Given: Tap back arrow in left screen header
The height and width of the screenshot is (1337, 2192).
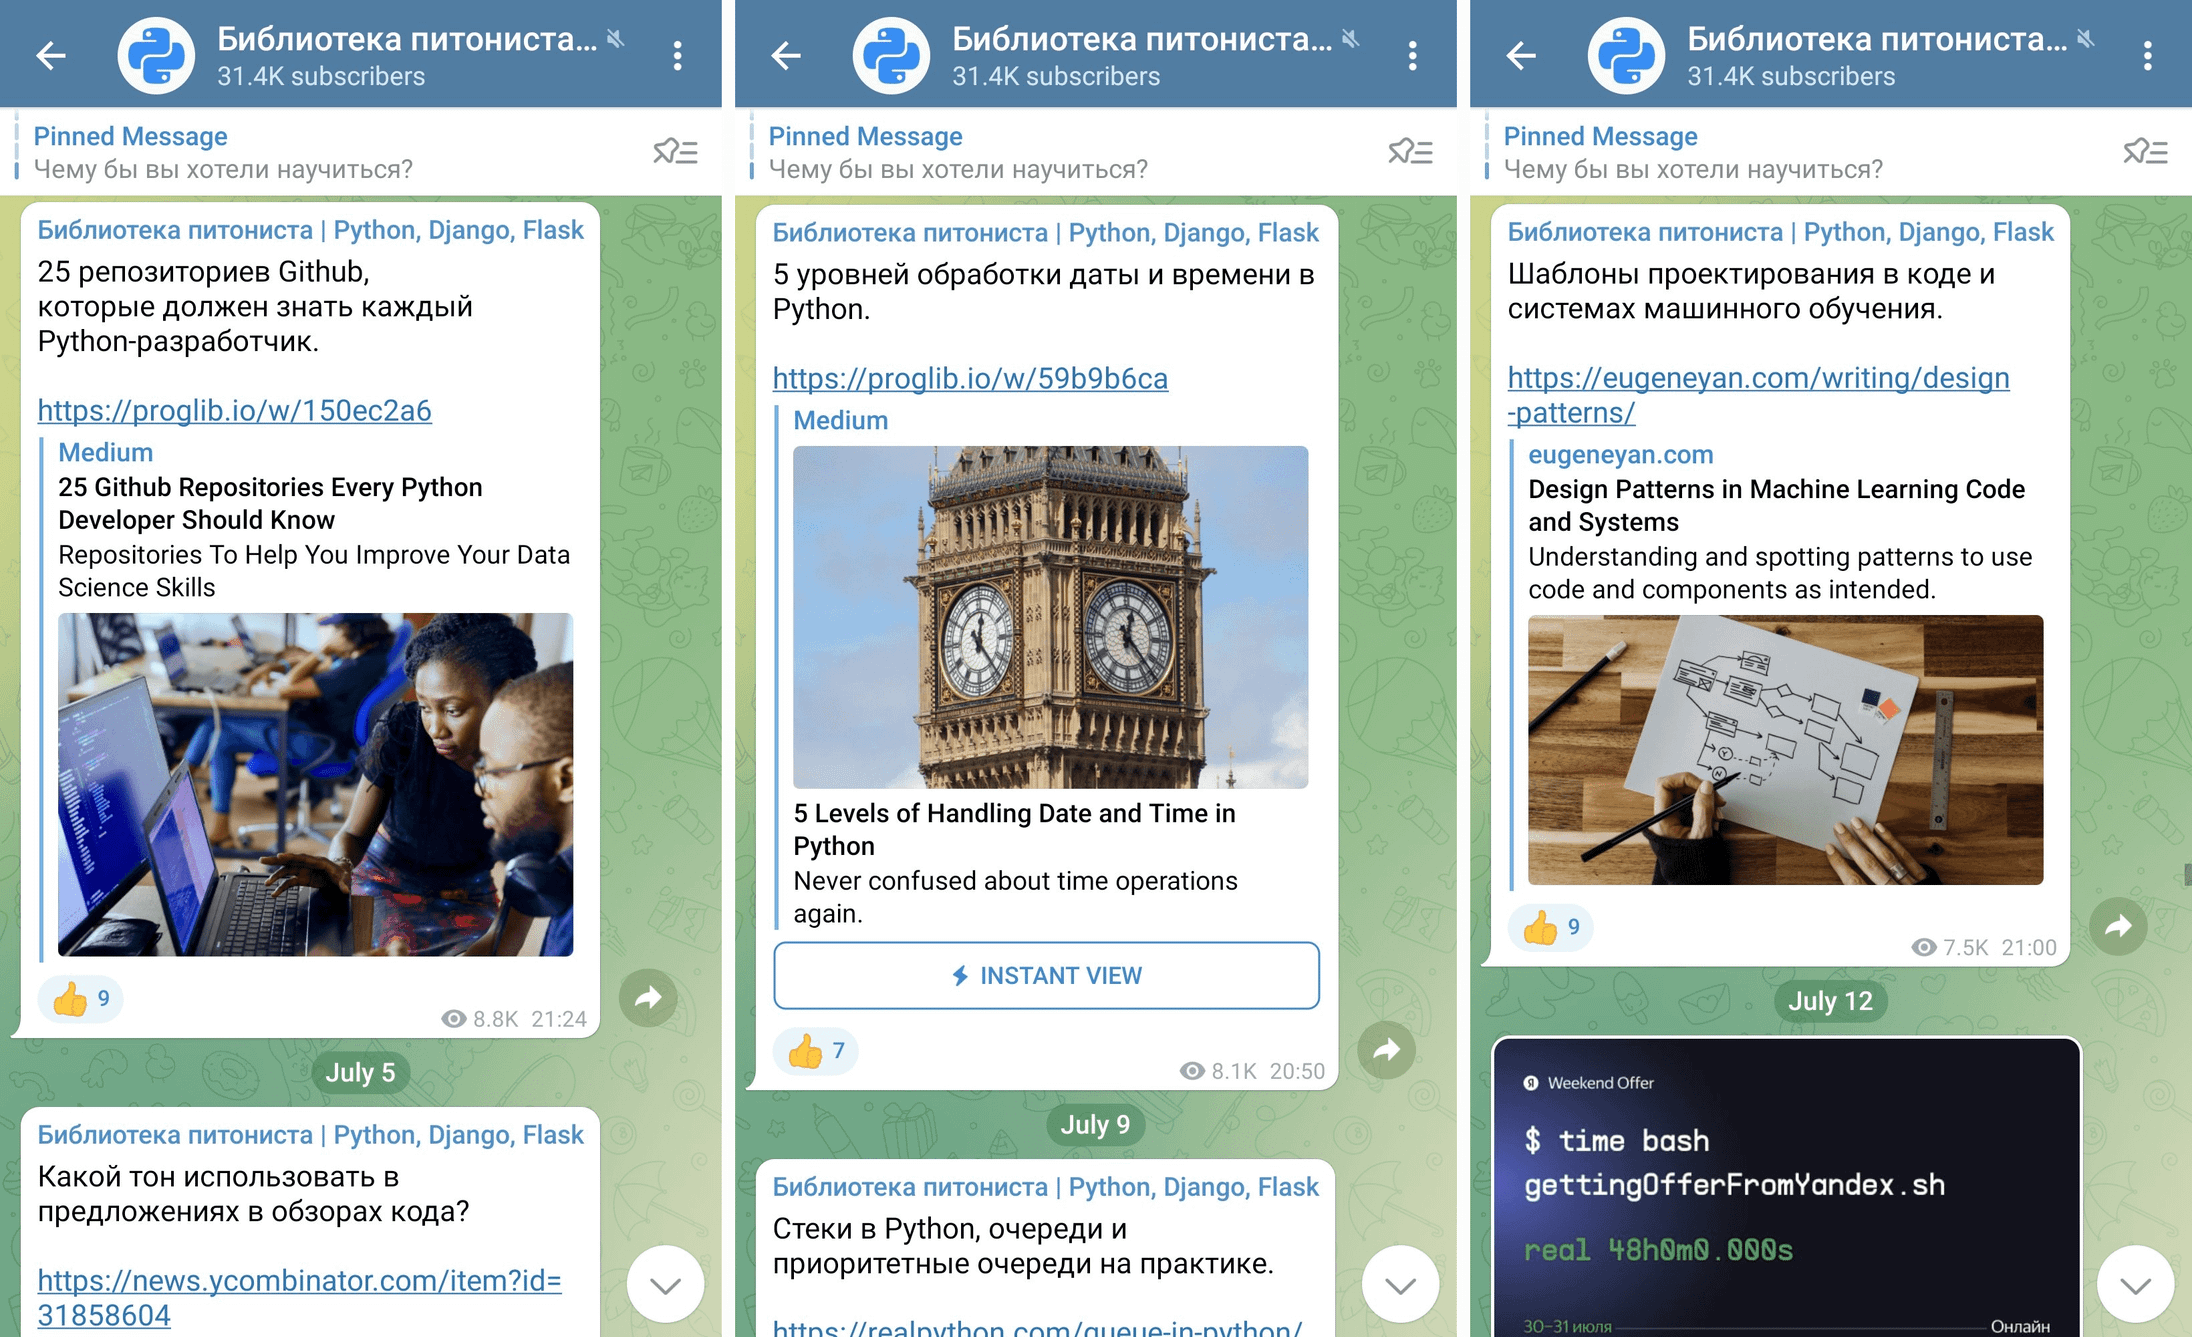Looking at the screenshot, I should pos(50,55).
